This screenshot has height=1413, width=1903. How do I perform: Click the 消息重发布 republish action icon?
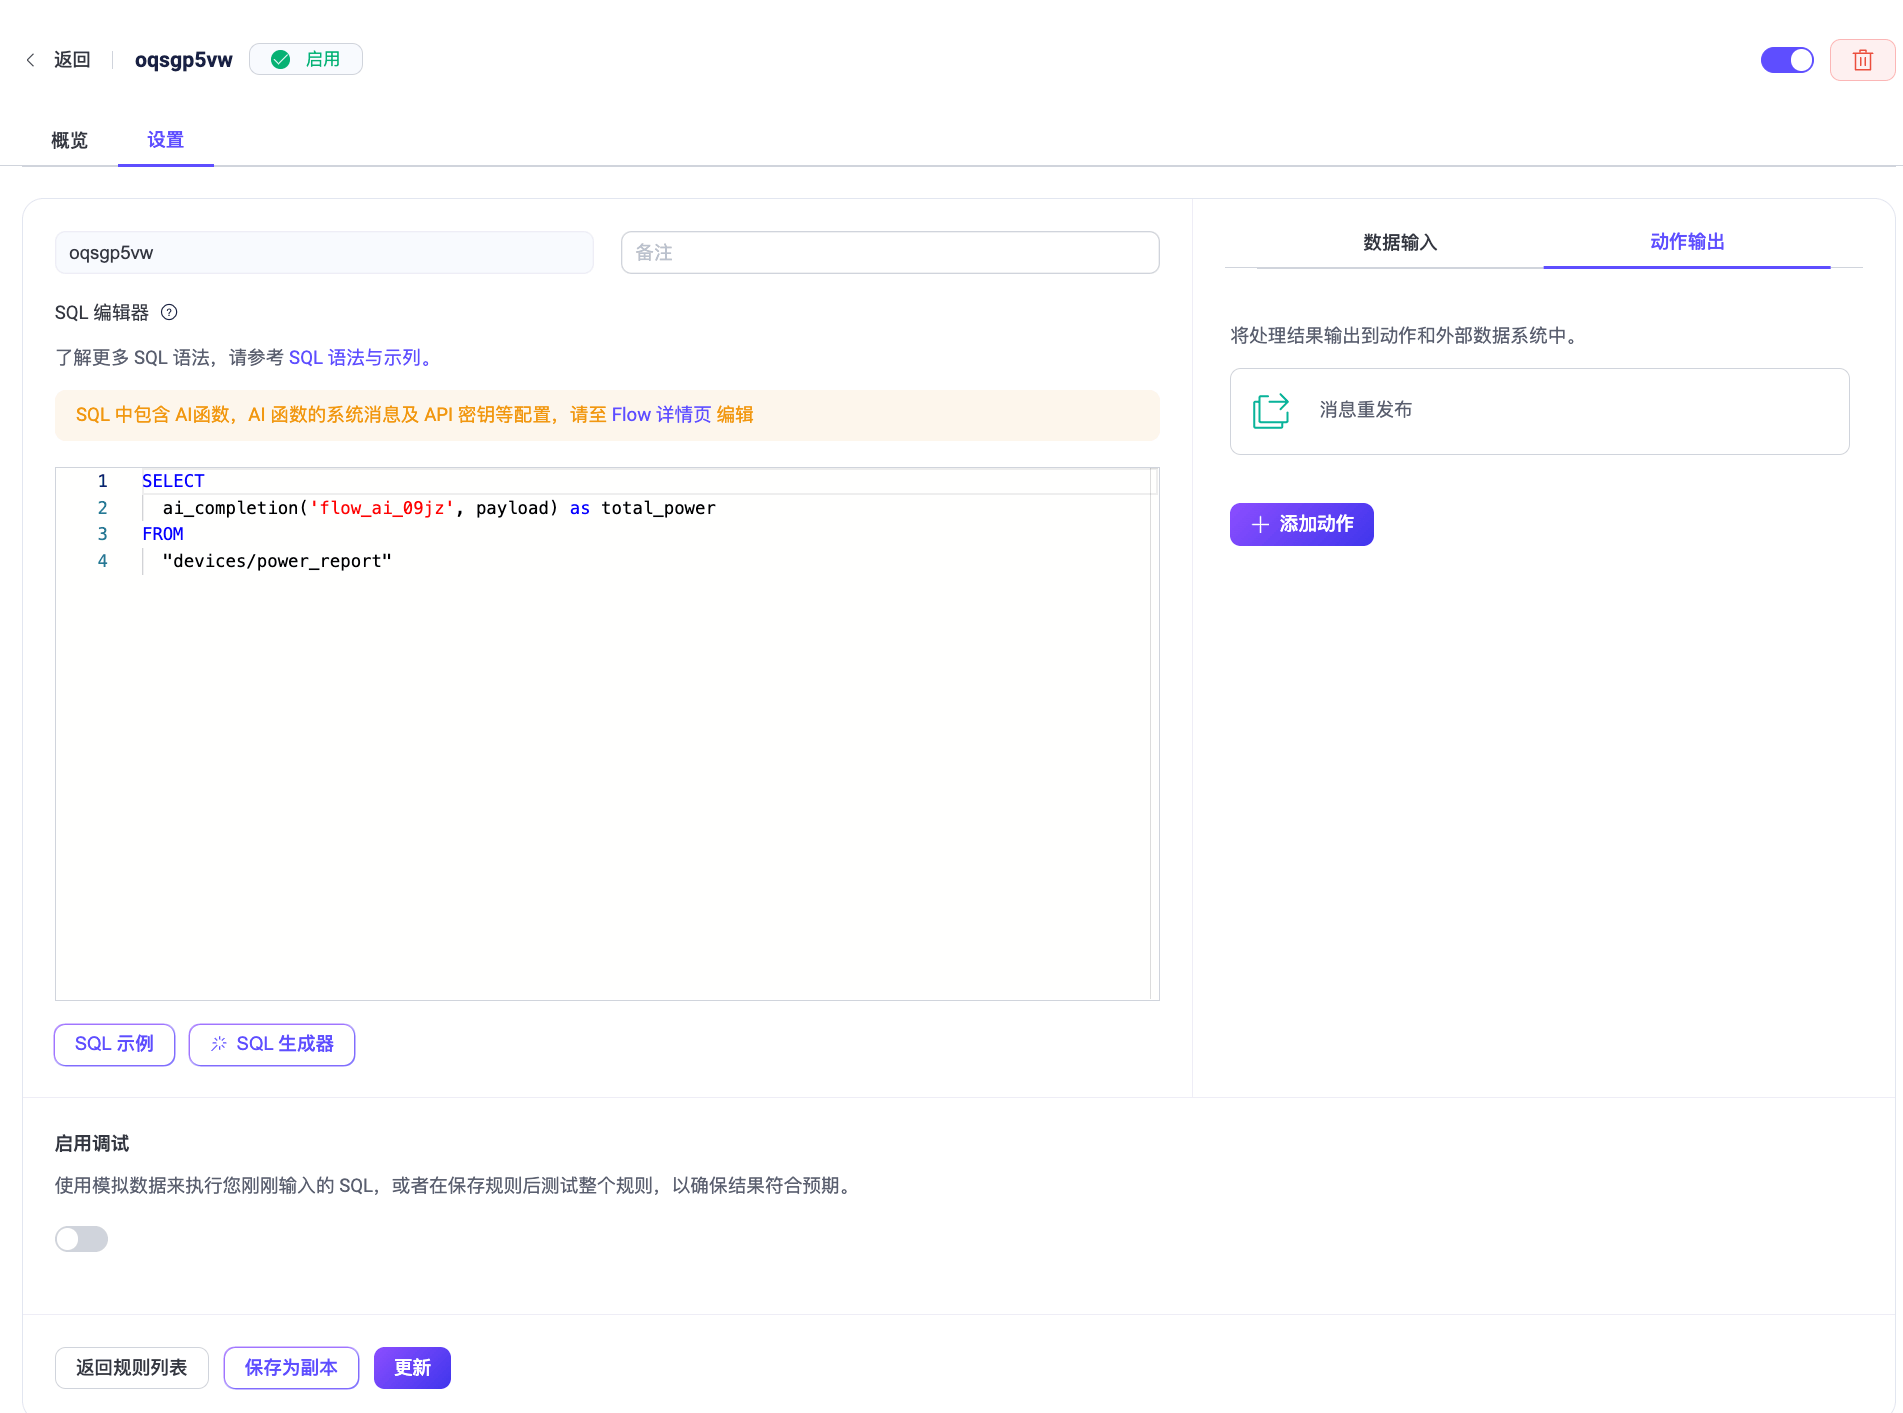click(1269, 410)
